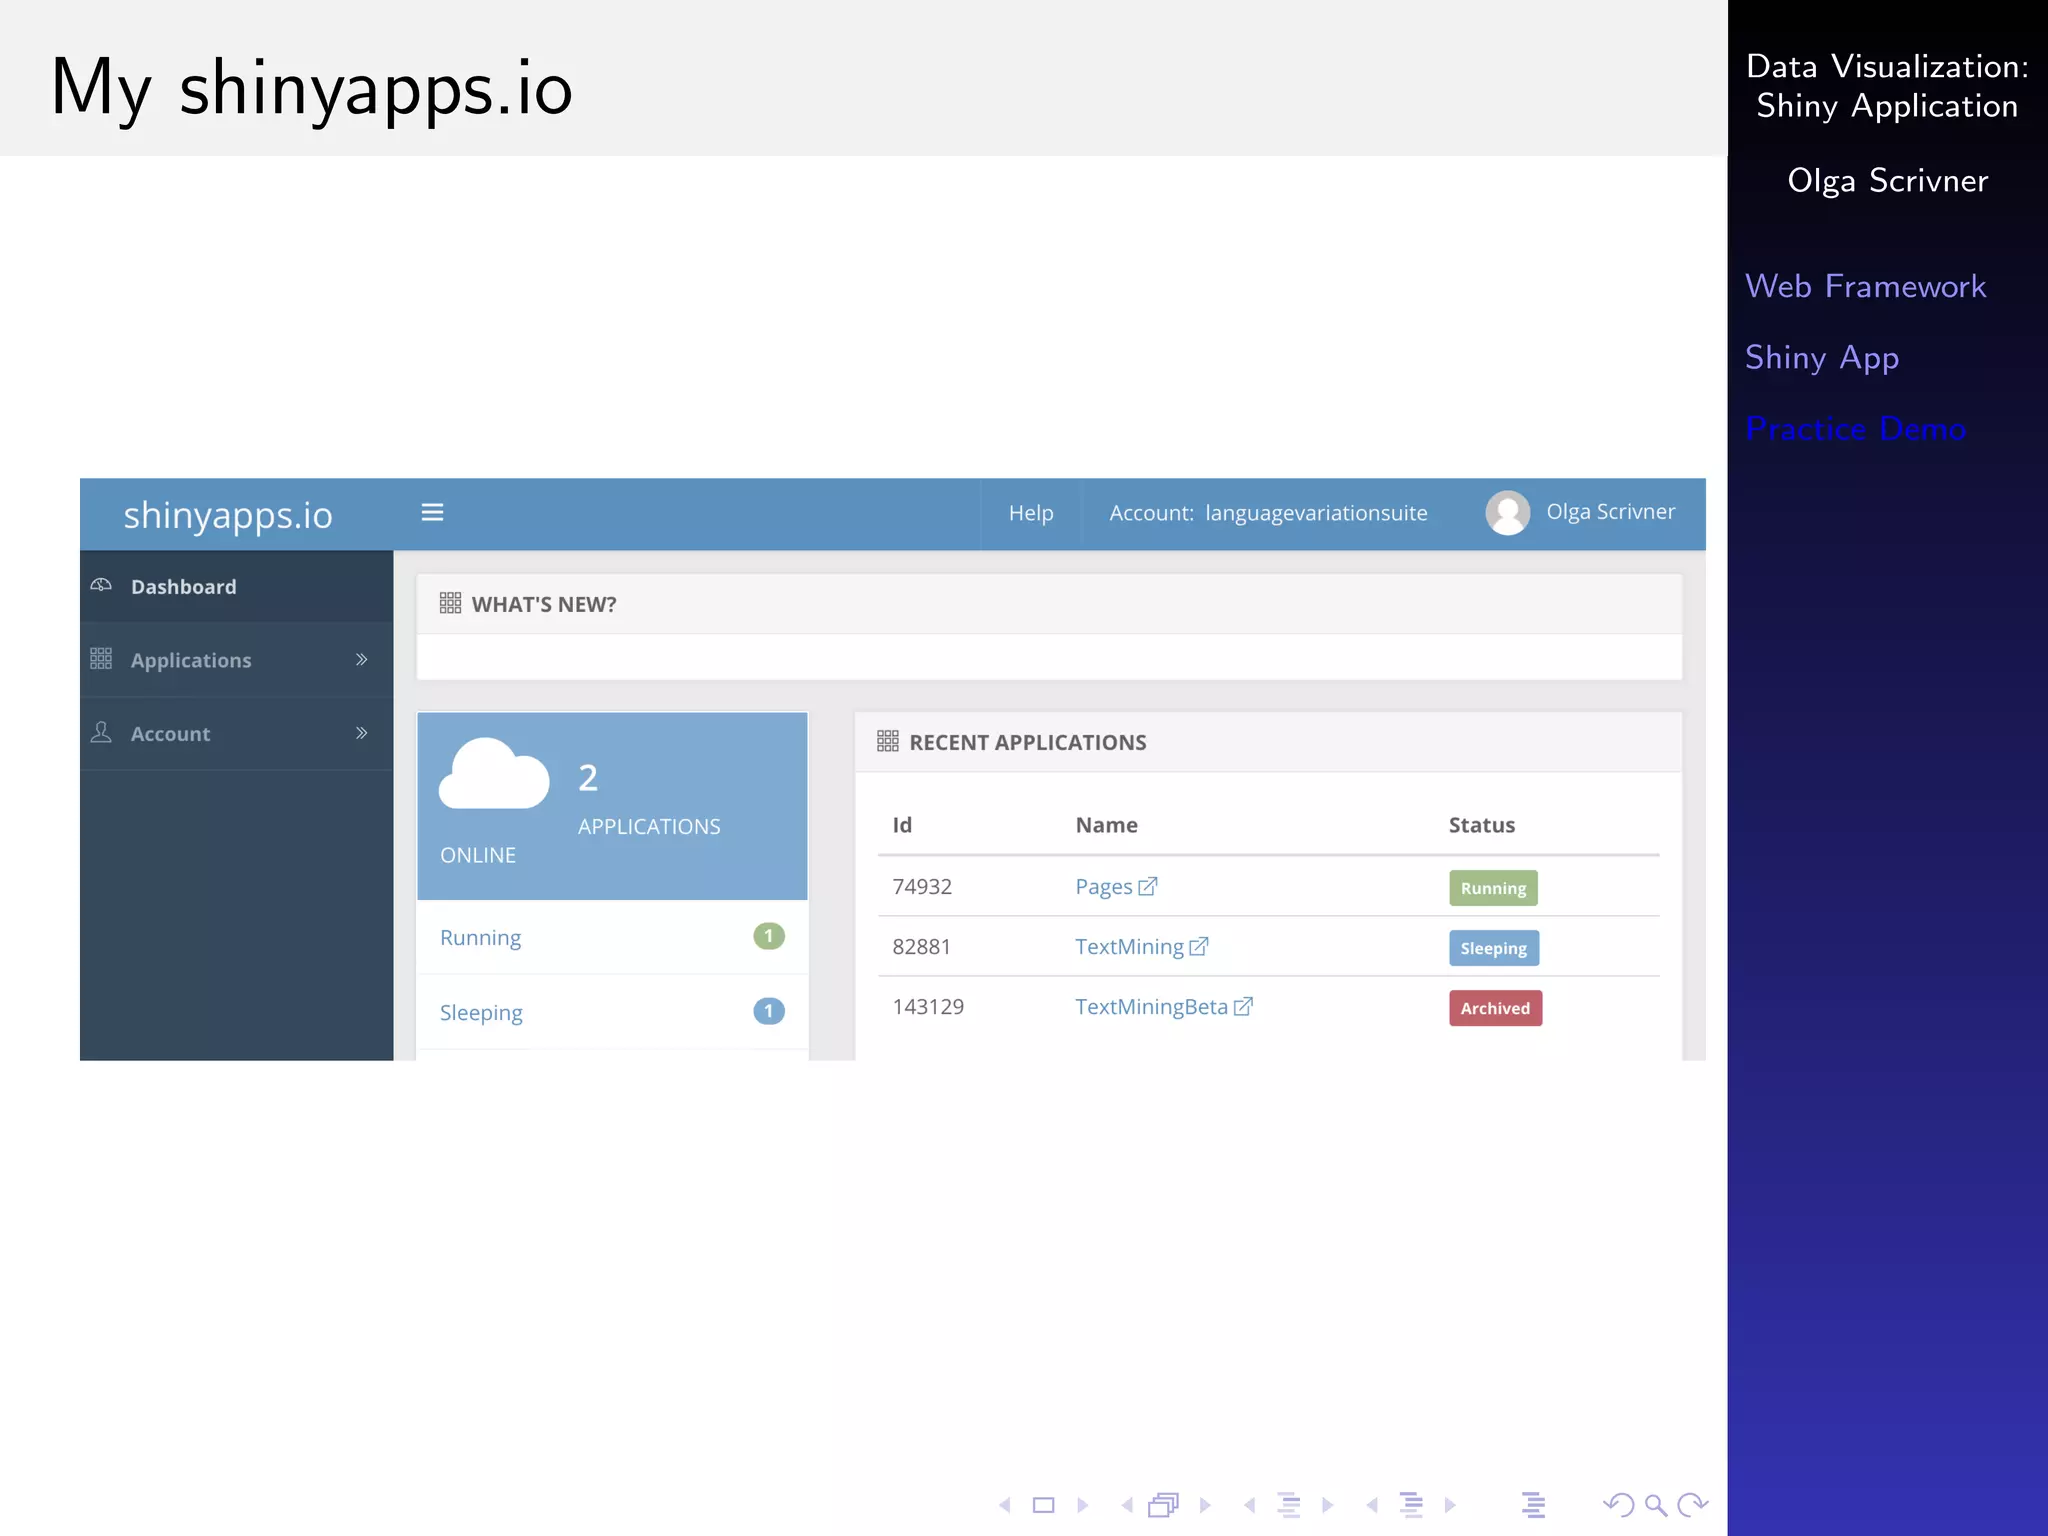Click the go forward curved arrow icon
The image size is (2048, 1536).
[x=1693, y=1505]
